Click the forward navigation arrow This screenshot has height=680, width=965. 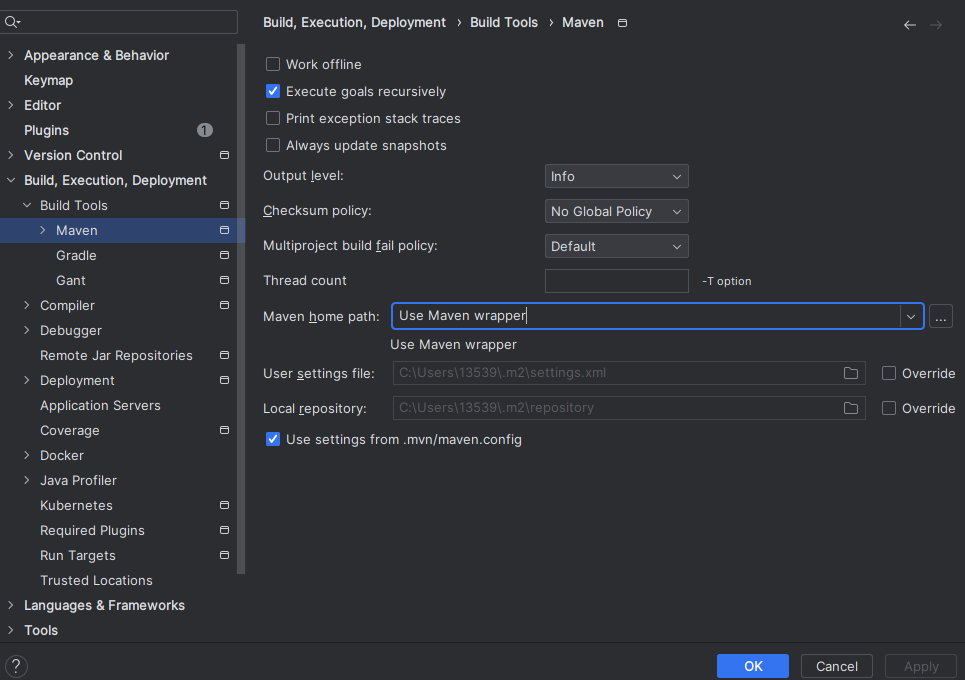click(936, 25)
